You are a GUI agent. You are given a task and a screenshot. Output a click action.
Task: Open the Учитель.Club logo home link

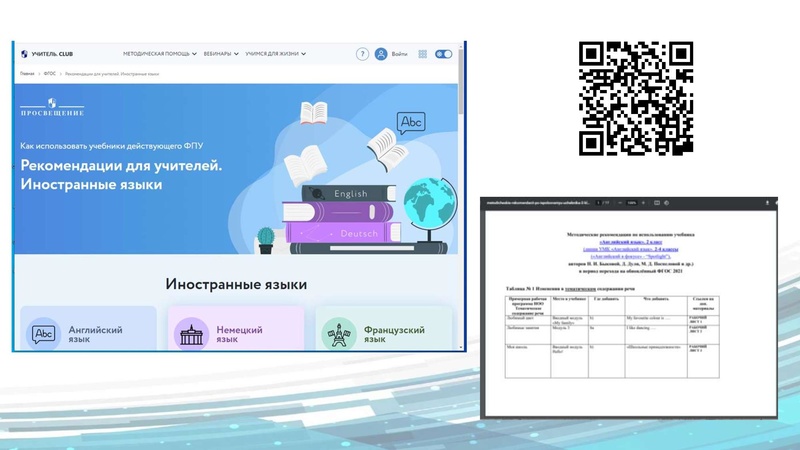pos(47,54)
